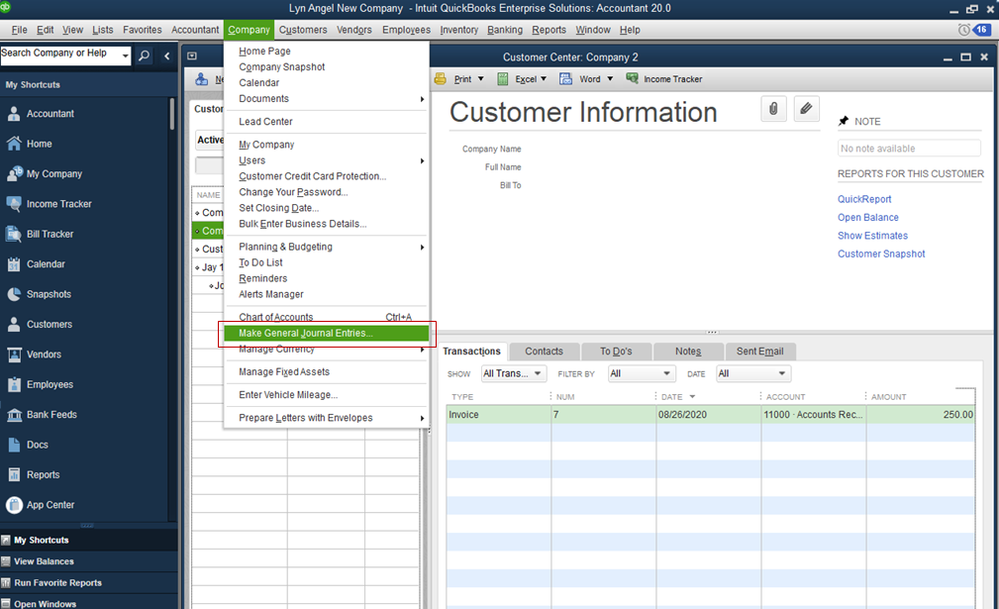Screen dimensions: 999x609
Task: Click the attach file paperclip icon
Action: pos(773,109)
